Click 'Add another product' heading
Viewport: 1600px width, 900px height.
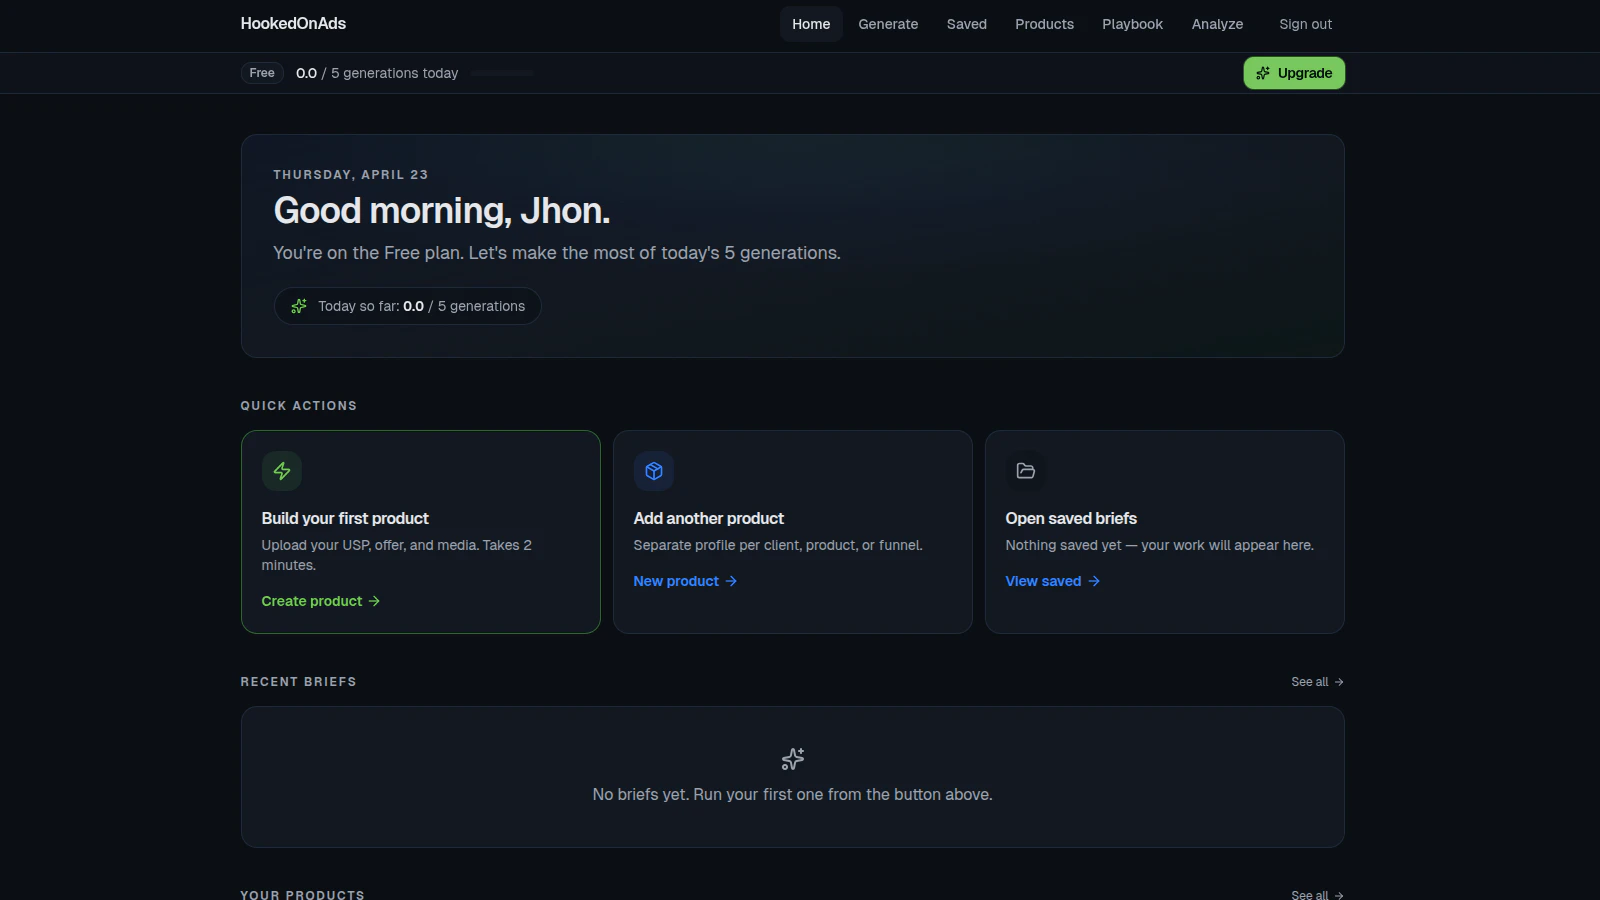click(x=709, y=518)
